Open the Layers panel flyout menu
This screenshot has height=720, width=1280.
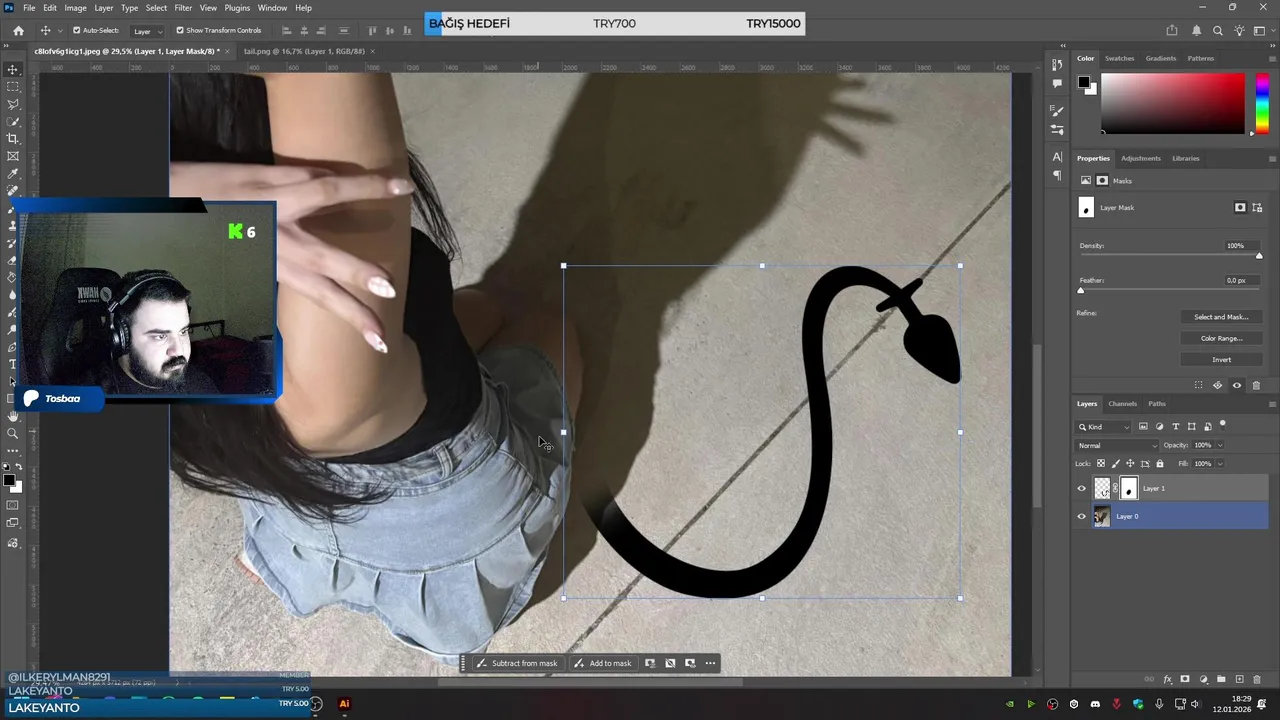point(1272,404)
